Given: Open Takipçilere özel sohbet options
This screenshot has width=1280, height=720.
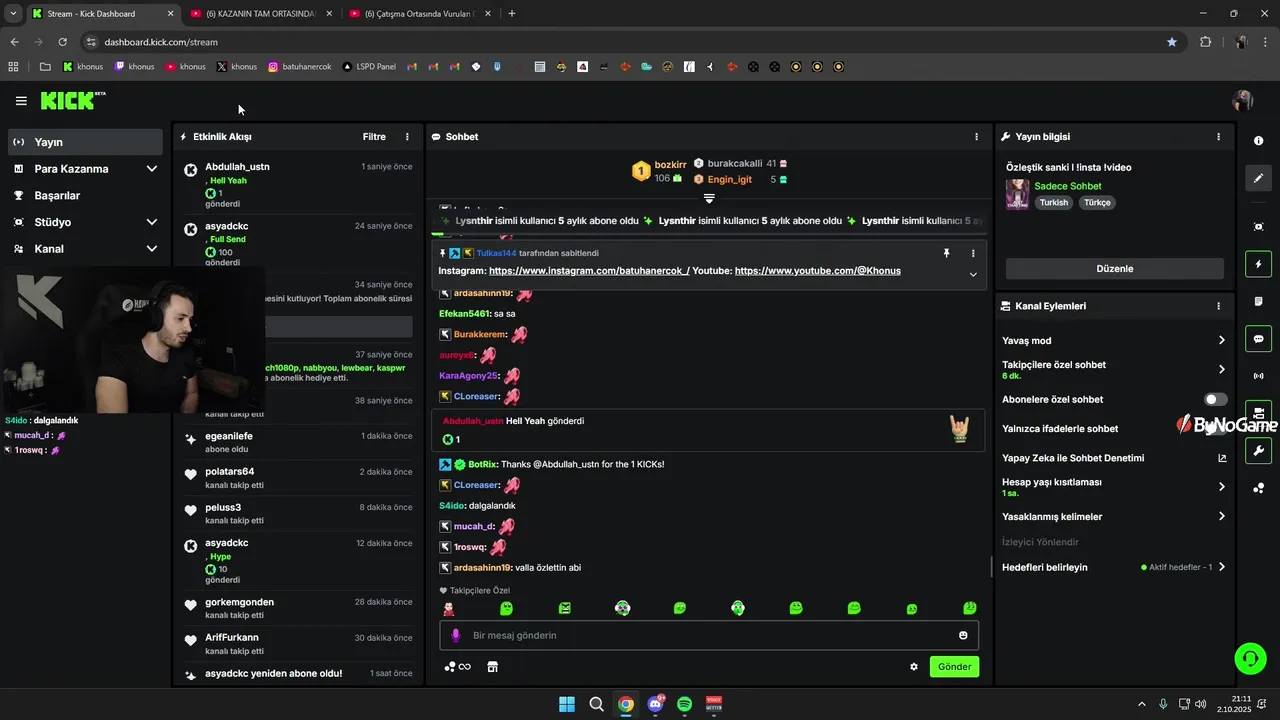Looking at the screenshot, I should pyautogui.click(x=1113, y=370).
